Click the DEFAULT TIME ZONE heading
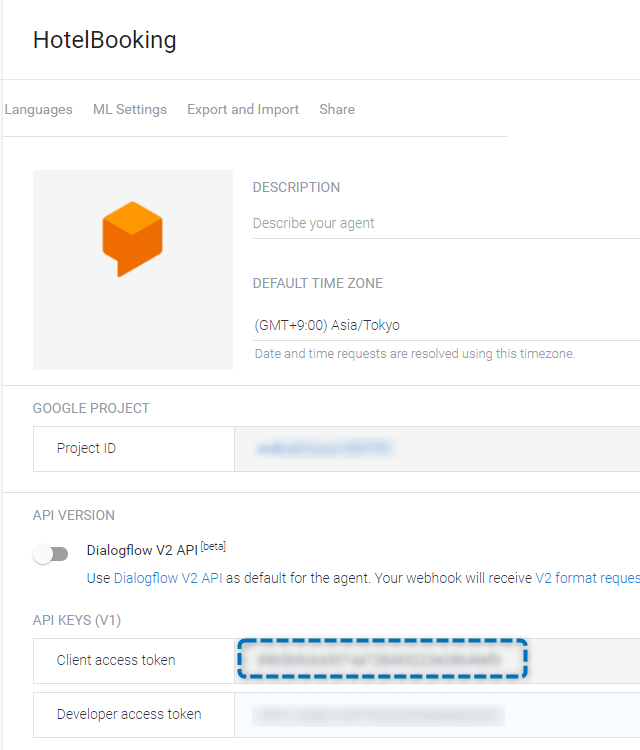The width and height of the screenshot is (640, 750). click(318, 283)
